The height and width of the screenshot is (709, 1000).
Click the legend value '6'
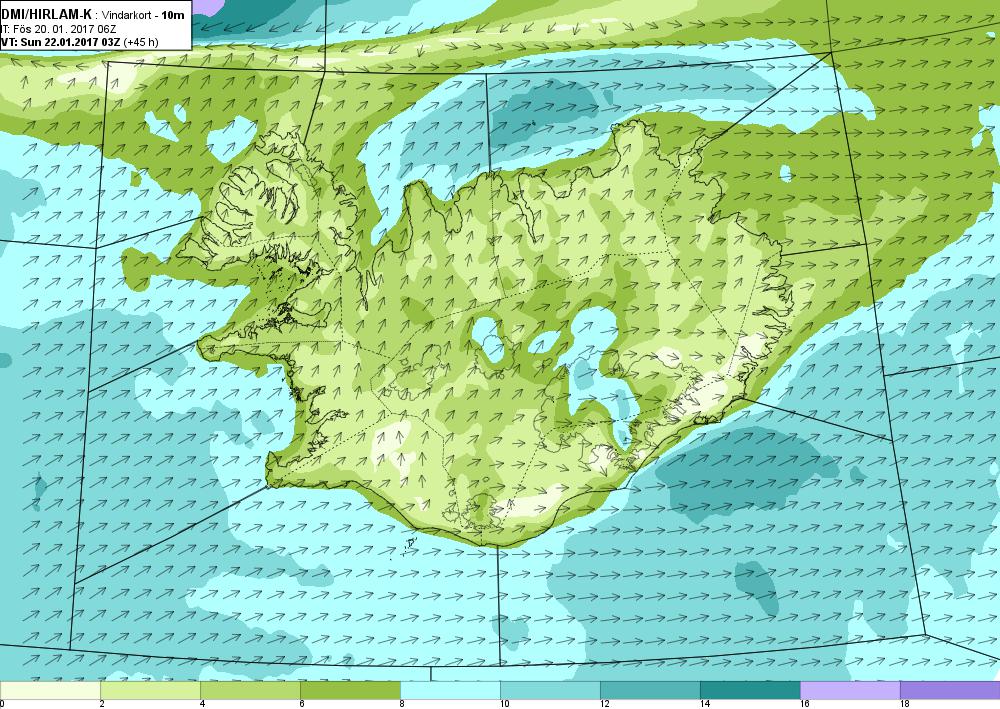coord(302,704)
